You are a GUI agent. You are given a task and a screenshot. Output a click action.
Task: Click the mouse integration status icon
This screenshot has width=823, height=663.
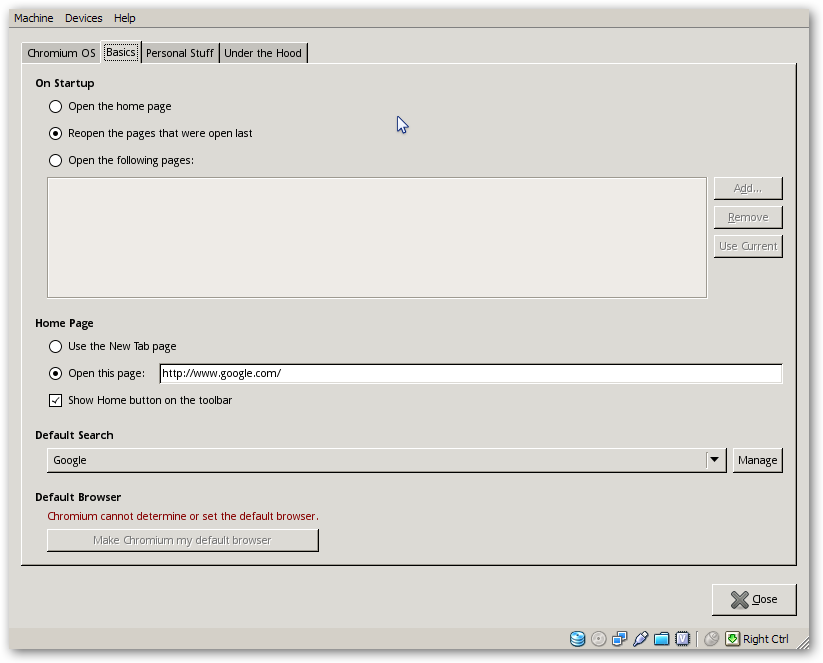[x=711, y=639]
